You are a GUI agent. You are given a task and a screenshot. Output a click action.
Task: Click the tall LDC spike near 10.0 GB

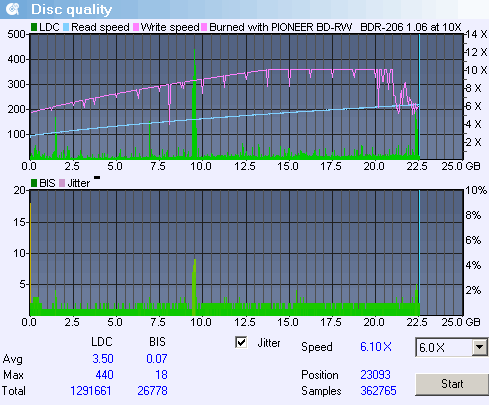pyautogui.click(x=194, y=104)
